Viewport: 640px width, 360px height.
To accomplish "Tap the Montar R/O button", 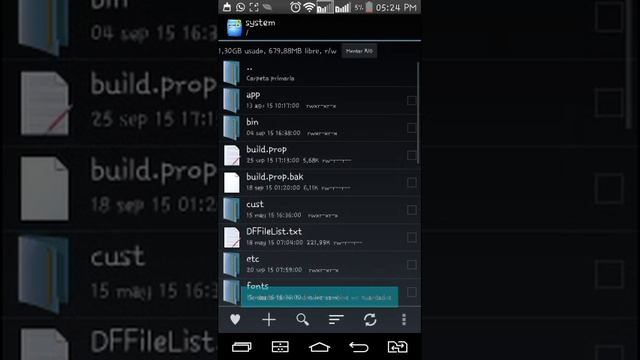I will coord(359,51).
